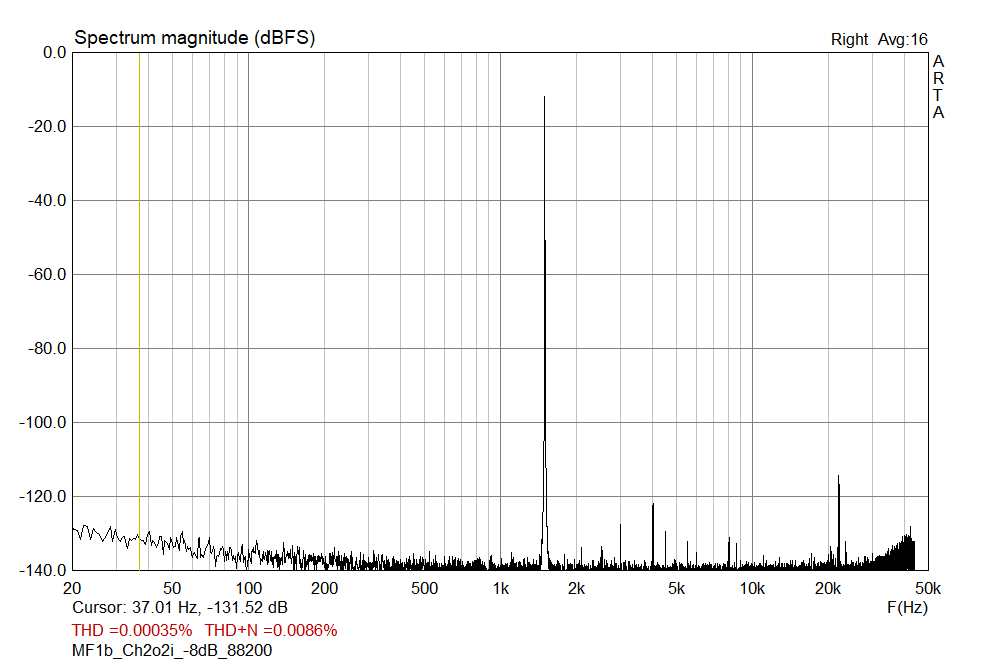Click the 'Avg:16' averaging label

902,40
